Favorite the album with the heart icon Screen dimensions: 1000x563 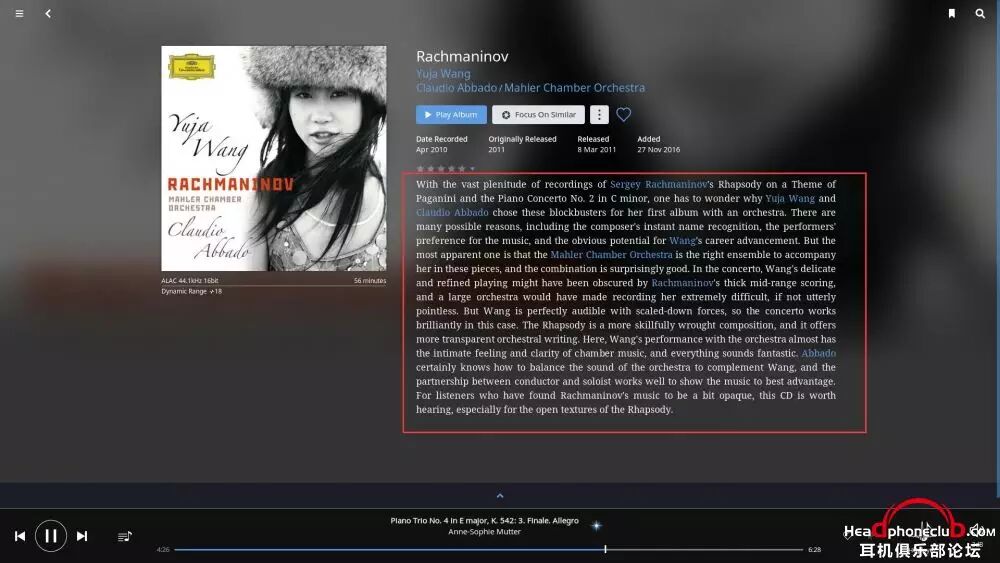coord(624,115)
